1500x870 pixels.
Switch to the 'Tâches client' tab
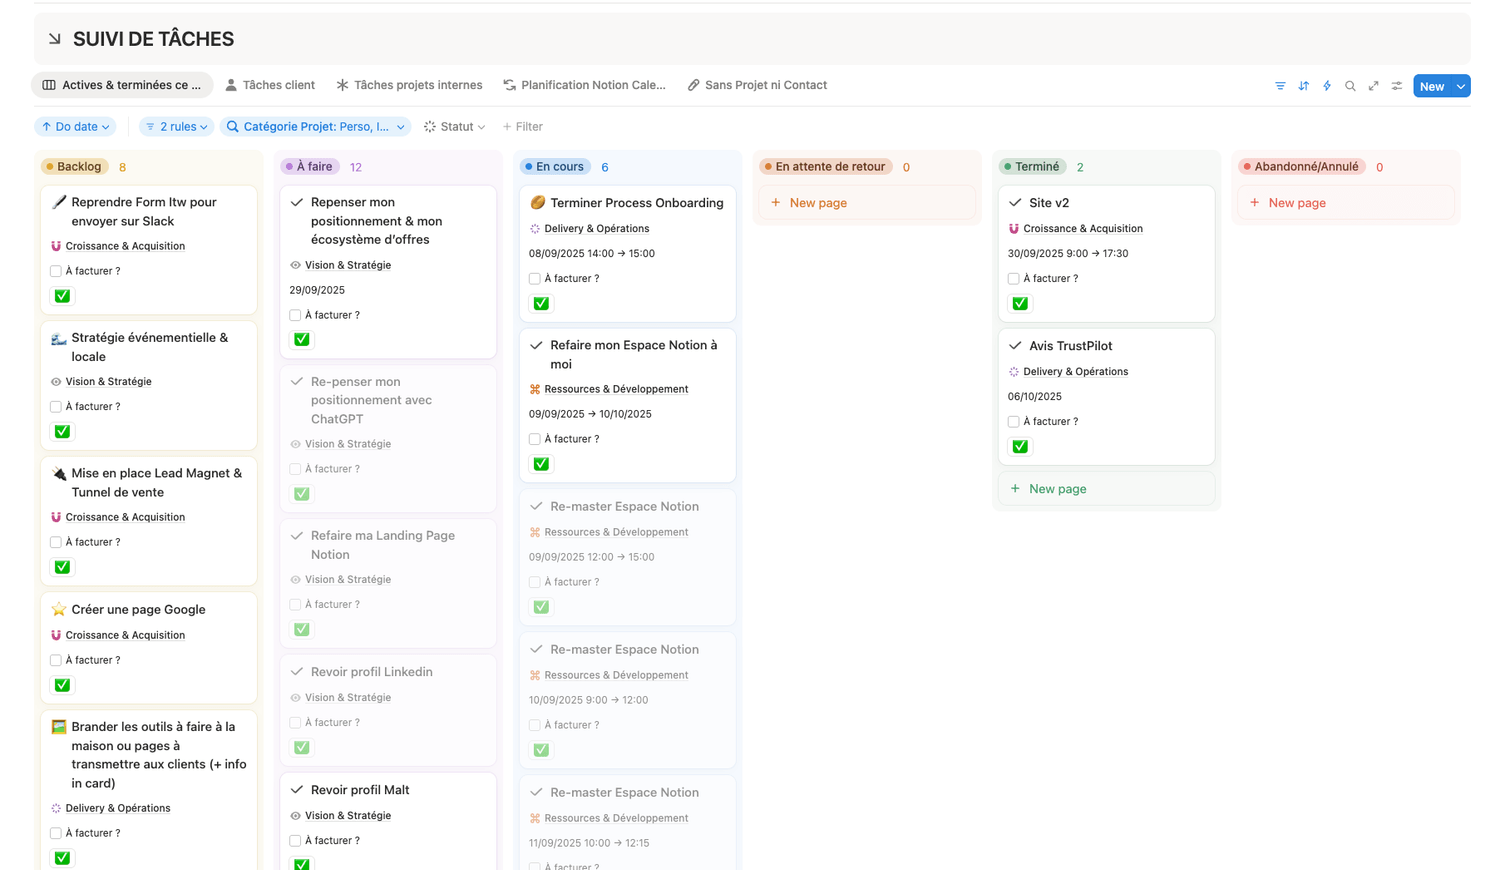coord(270,85)
